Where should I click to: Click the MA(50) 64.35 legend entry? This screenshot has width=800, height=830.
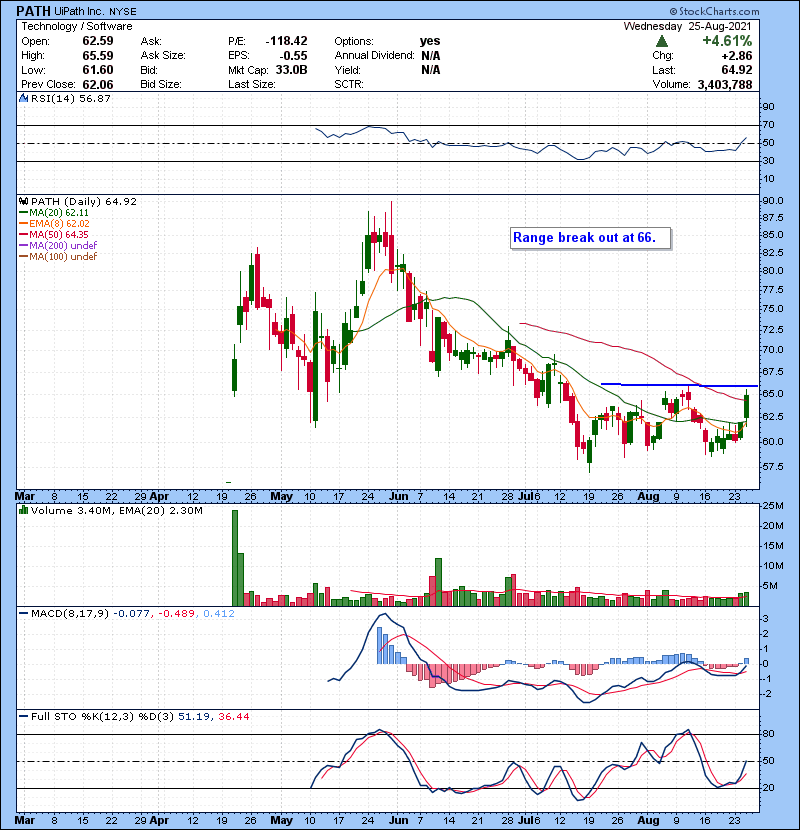click(54, 234)
